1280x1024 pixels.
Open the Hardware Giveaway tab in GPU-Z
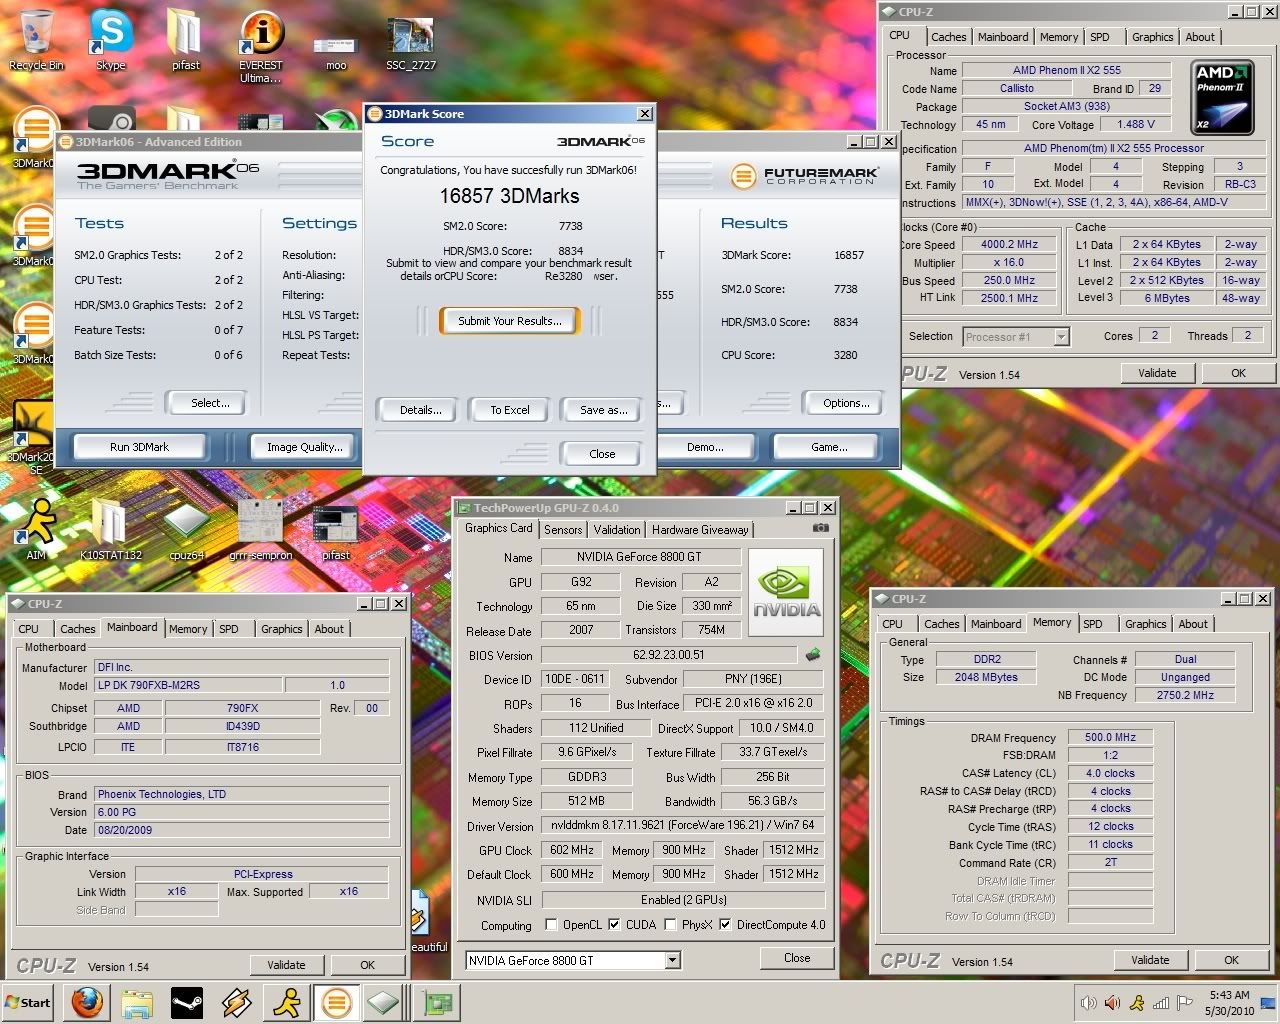click(700, 530)
